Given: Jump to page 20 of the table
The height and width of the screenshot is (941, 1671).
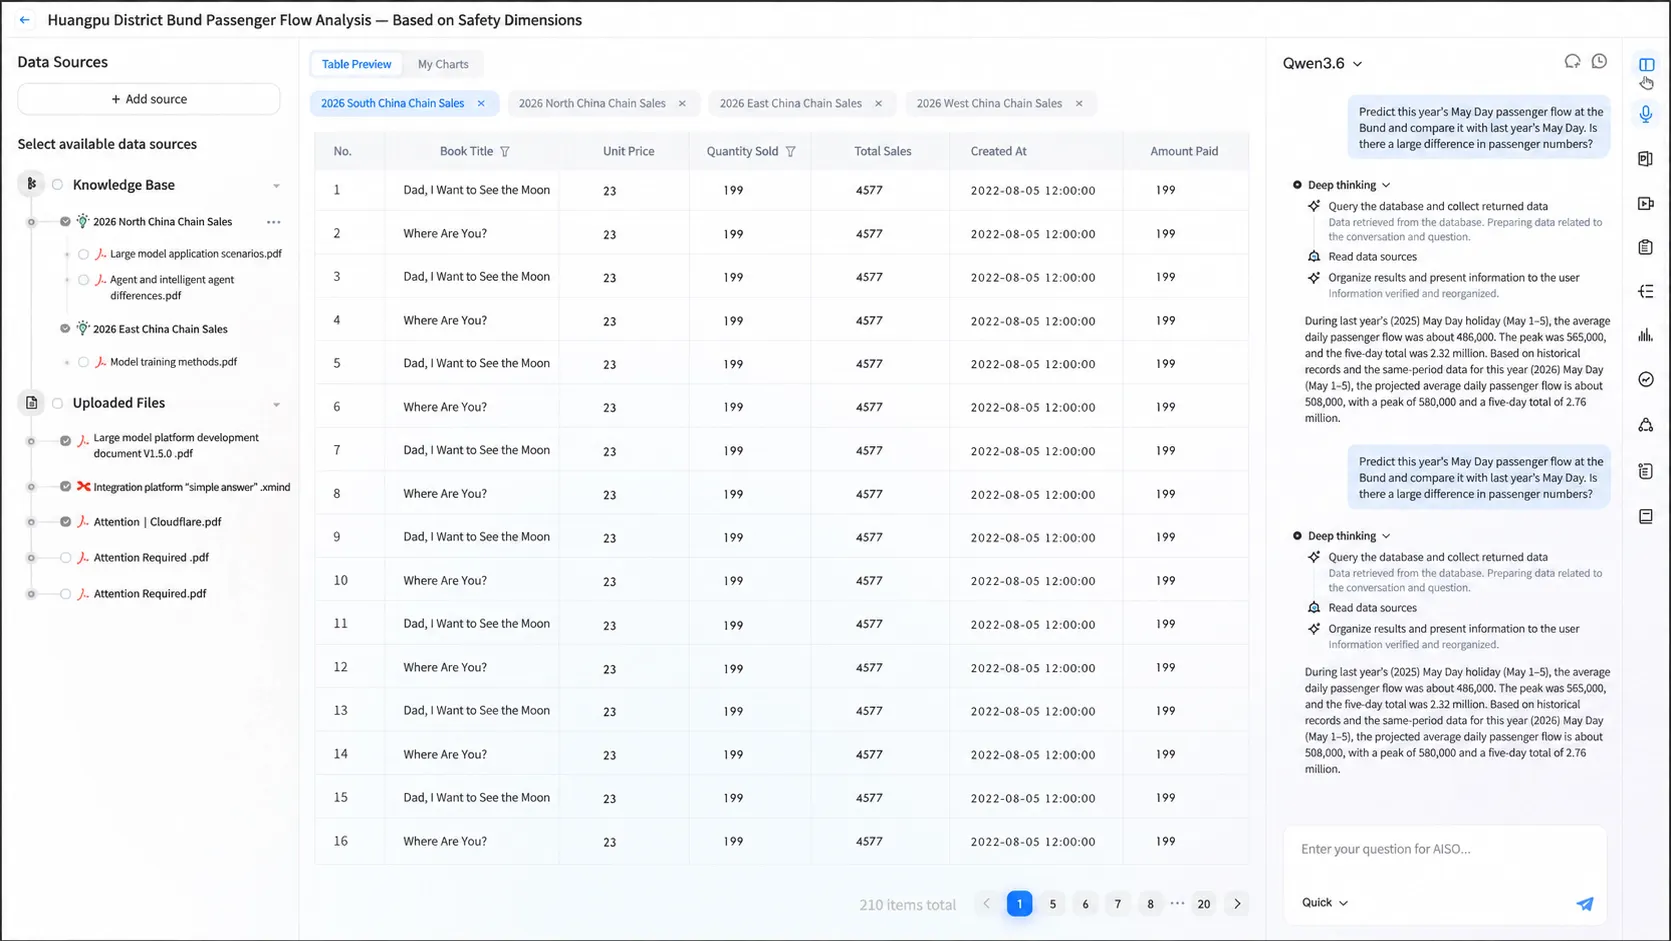Looking at the screenshot, I should pyautogui.click(x=1204, y=904).
